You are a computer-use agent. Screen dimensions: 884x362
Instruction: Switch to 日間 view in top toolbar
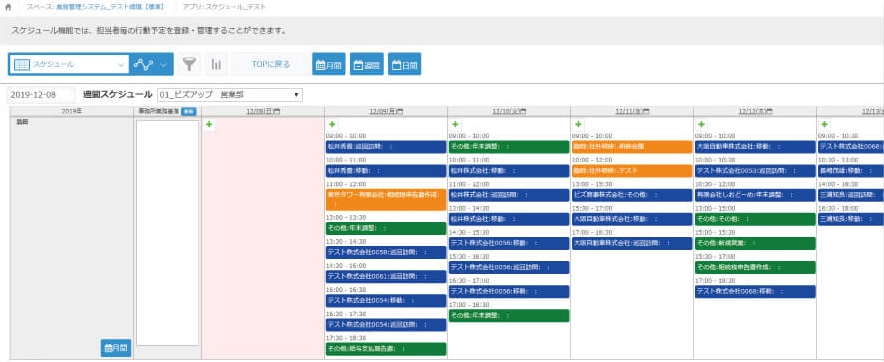tap(404, 64)
